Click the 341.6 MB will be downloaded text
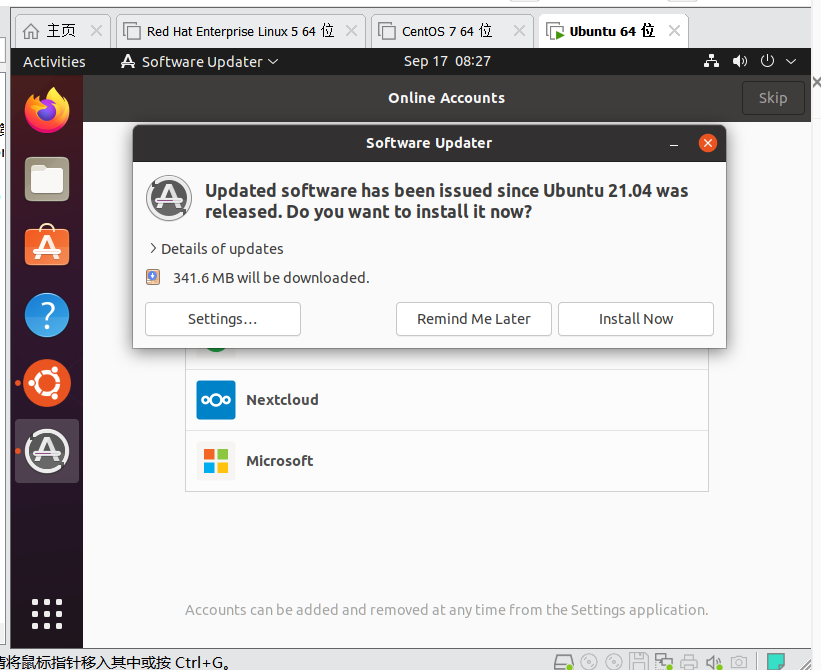 click(x=271, y=277)
